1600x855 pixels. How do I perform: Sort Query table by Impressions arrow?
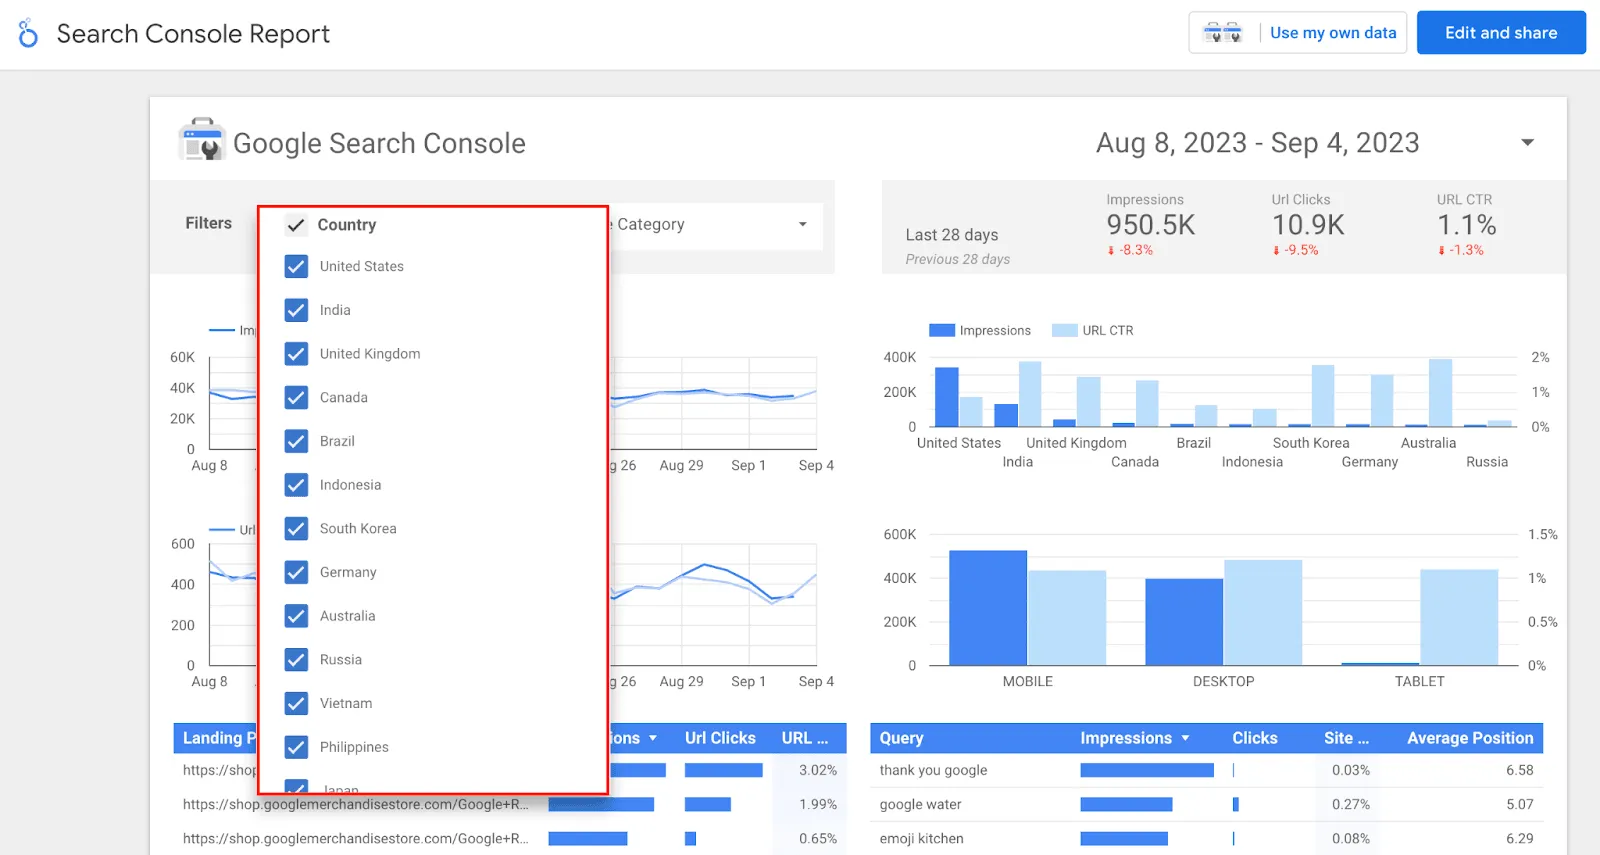pyautogui.click(x=1186, y=738)
